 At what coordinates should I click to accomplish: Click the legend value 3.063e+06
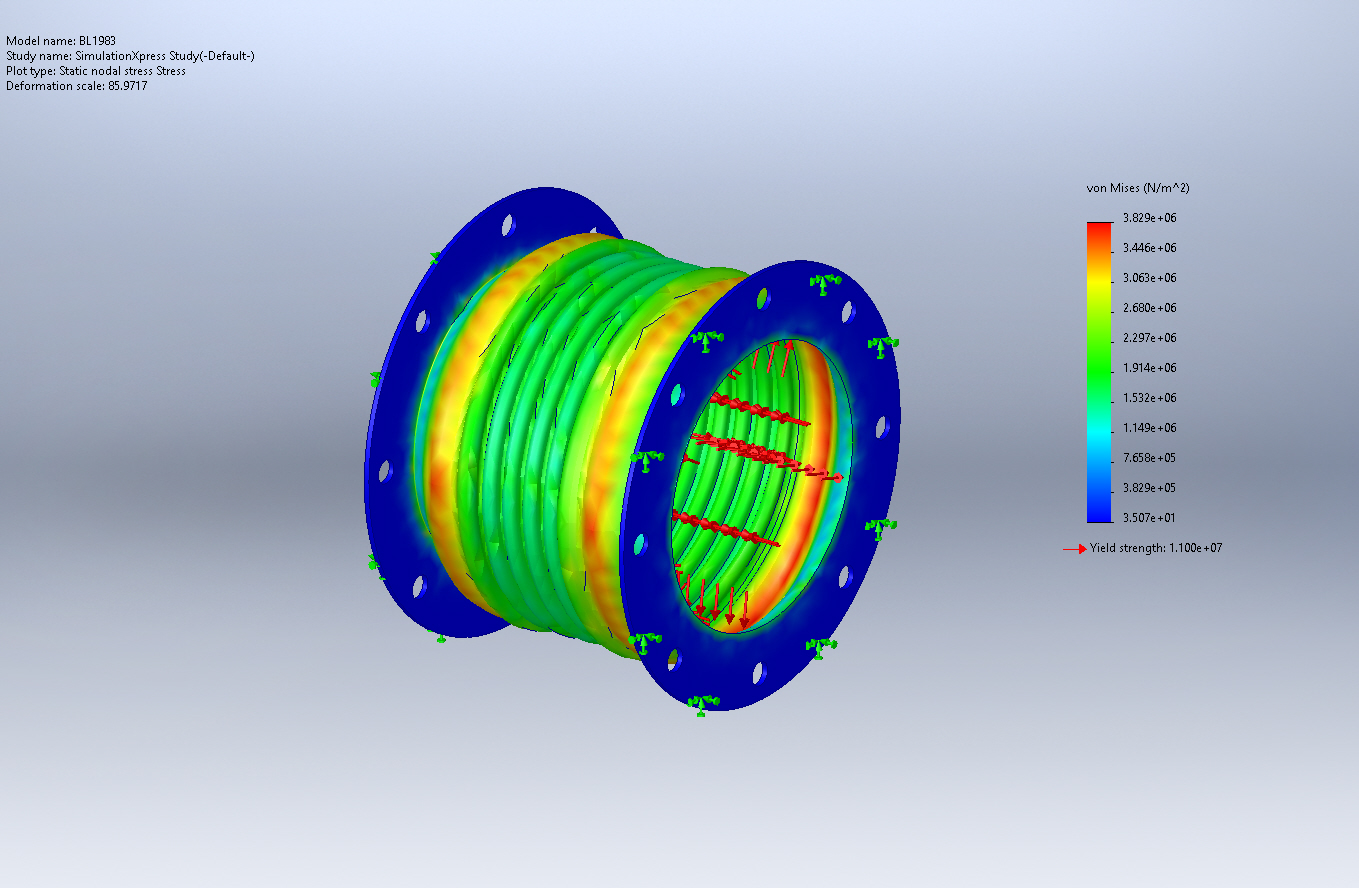click(1149, 278)
